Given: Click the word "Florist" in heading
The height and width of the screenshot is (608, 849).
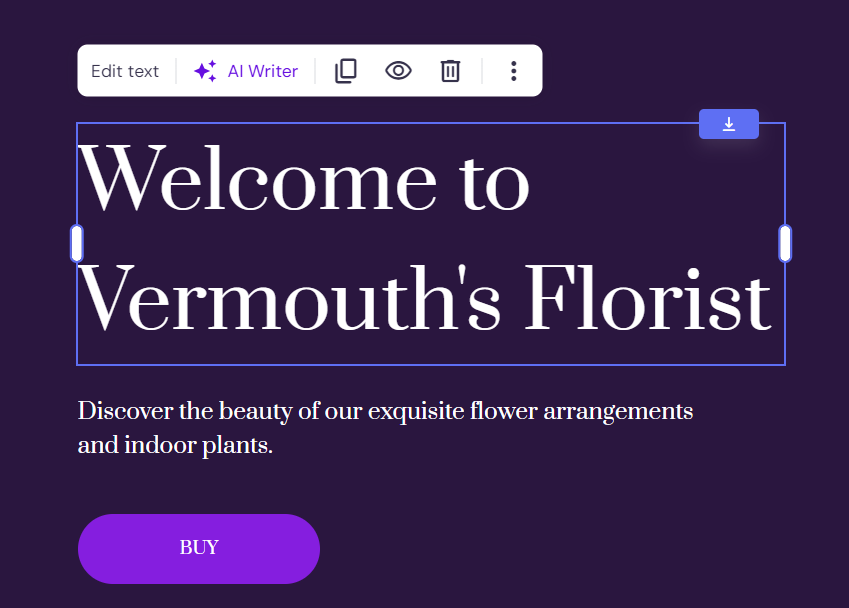Looking at the screenshot, I should point(647,299).
